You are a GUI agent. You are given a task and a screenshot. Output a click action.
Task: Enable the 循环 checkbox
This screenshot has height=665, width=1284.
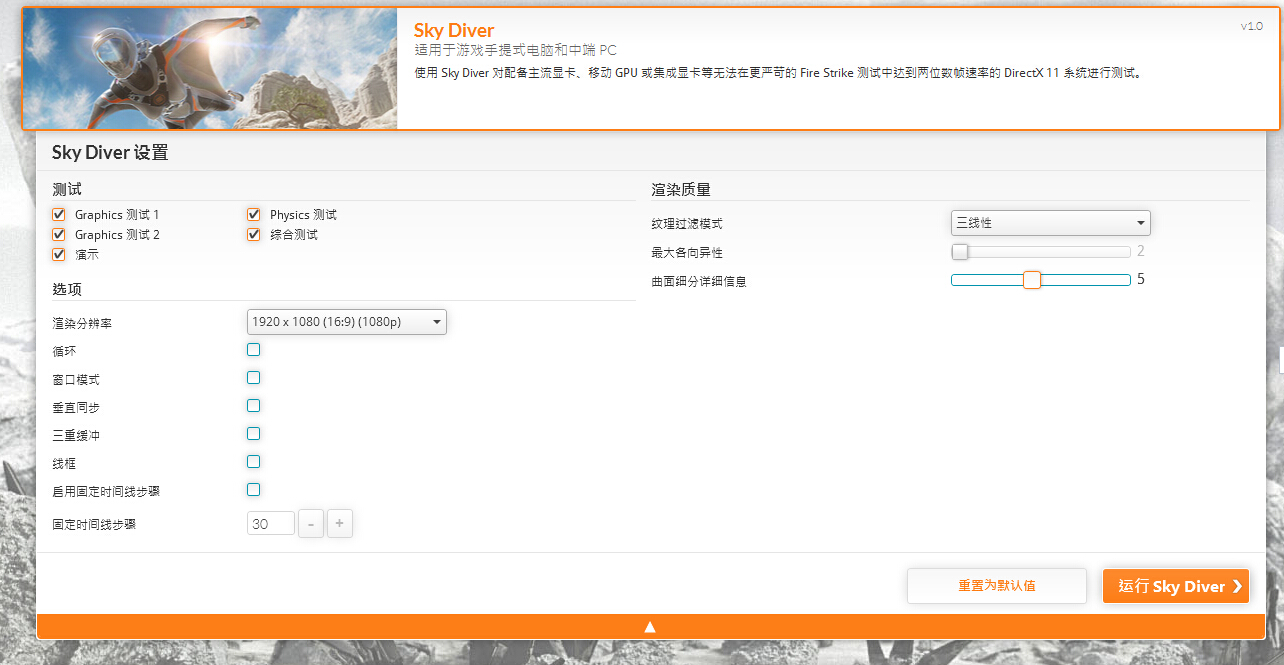click(x=254, y=350)
